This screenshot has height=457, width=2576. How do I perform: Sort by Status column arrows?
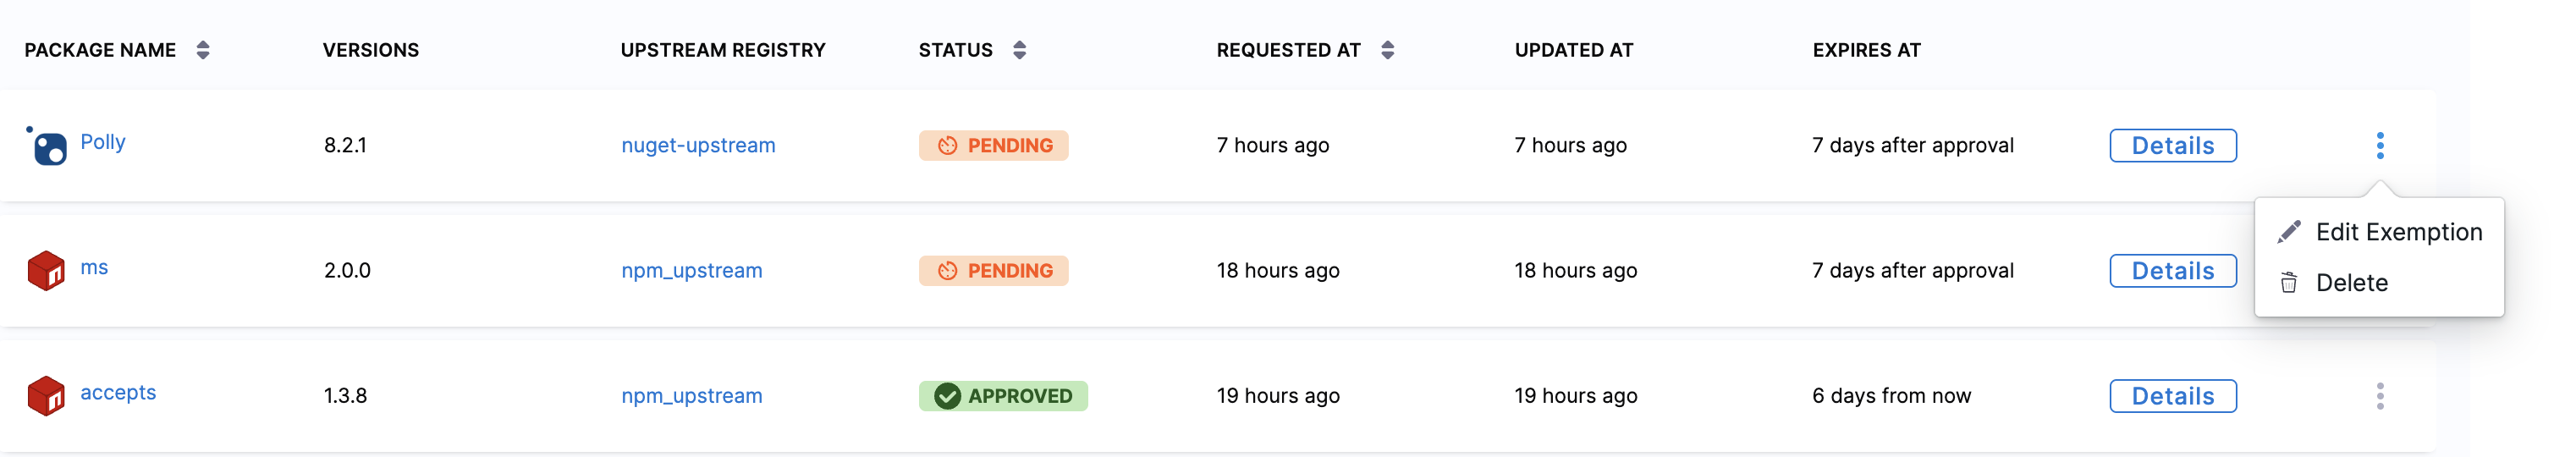(1019, 50)
